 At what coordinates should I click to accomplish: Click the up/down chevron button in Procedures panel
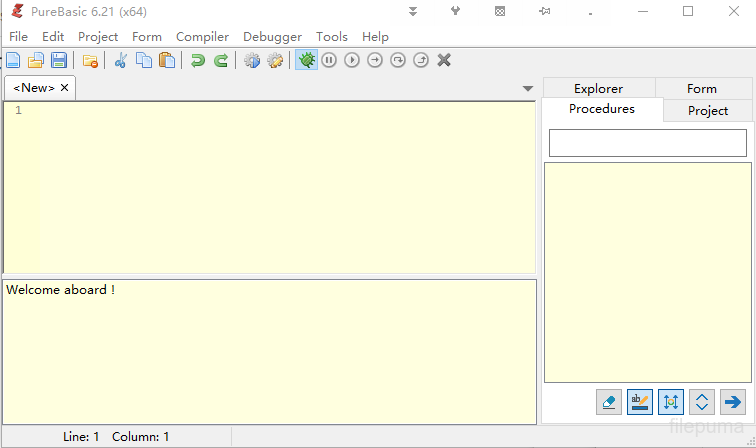click(702, 402)
